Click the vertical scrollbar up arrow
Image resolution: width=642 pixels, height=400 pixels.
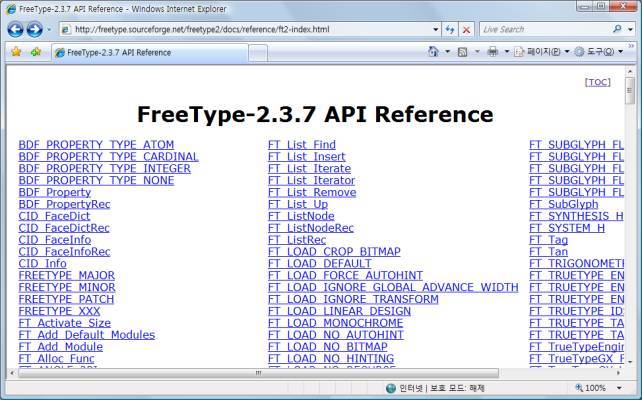click(630, 71)
